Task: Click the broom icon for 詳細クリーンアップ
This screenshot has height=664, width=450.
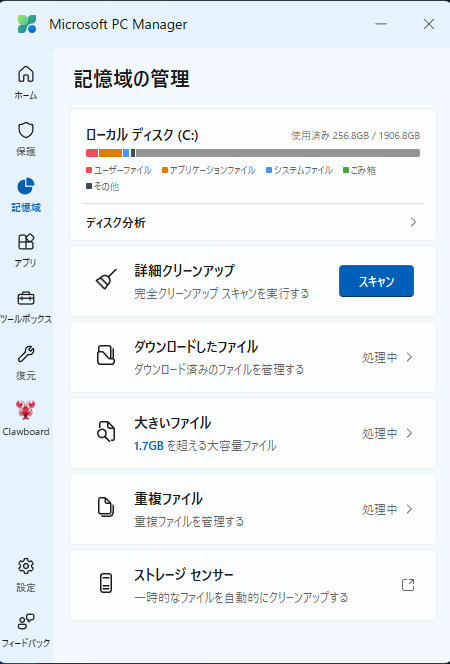Action: 106,280
